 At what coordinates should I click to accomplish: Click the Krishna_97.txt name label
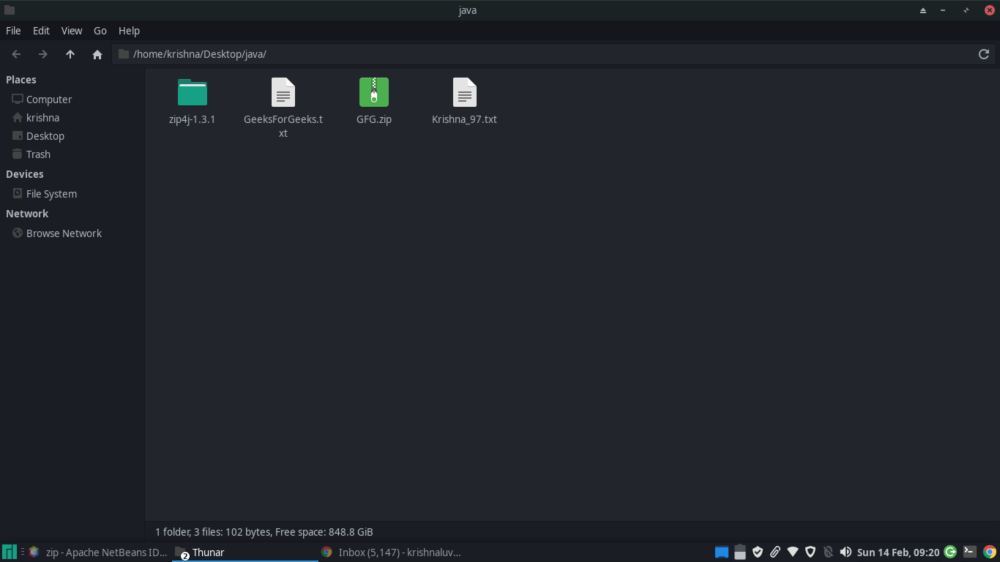point(464,119)
